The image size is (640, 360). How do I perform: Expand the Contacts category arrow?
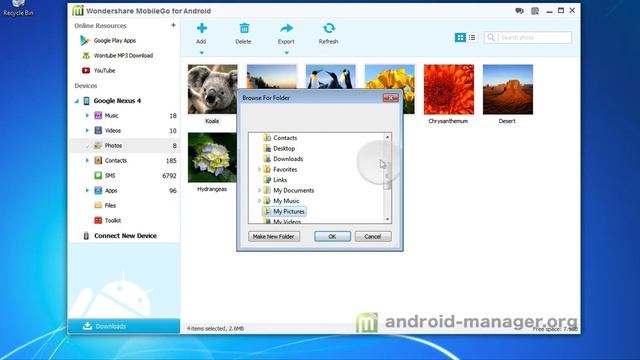click(87, 160)
